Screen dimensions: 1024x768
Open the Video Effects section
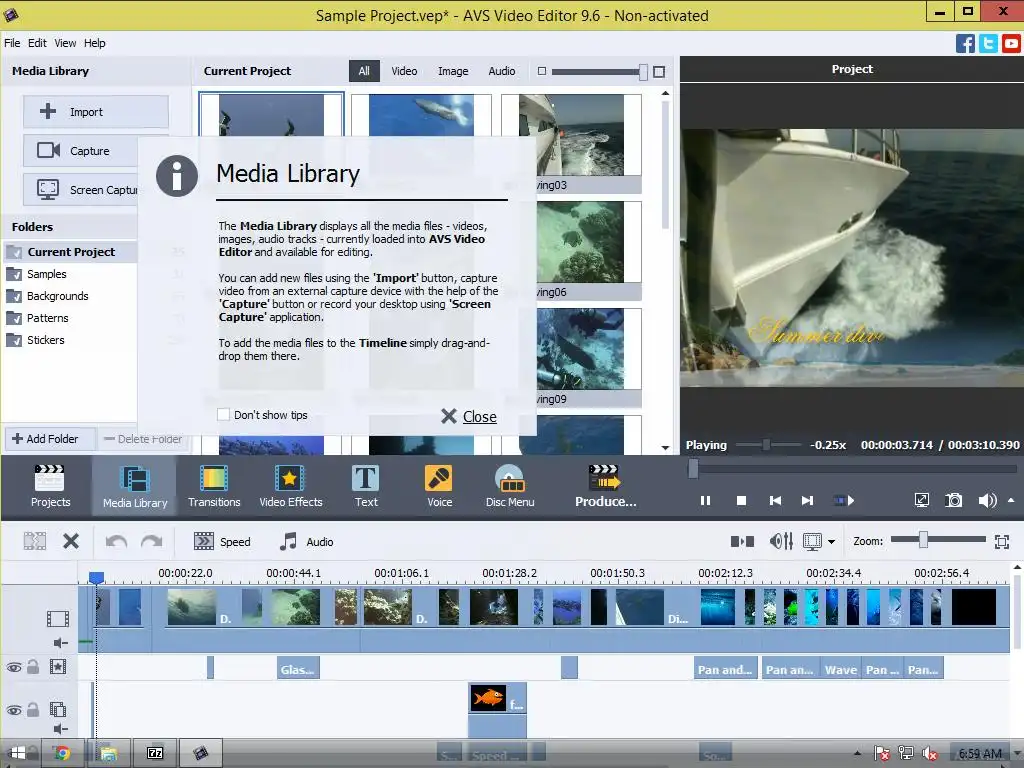[x=291, y=486]
